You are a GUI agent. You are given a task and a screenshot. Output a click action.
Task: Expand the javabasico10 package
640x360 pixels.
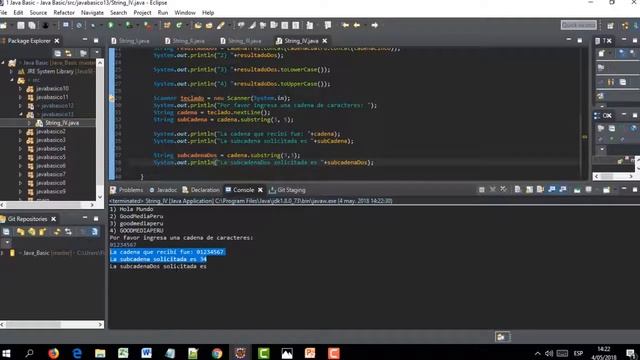coord(20,89)
